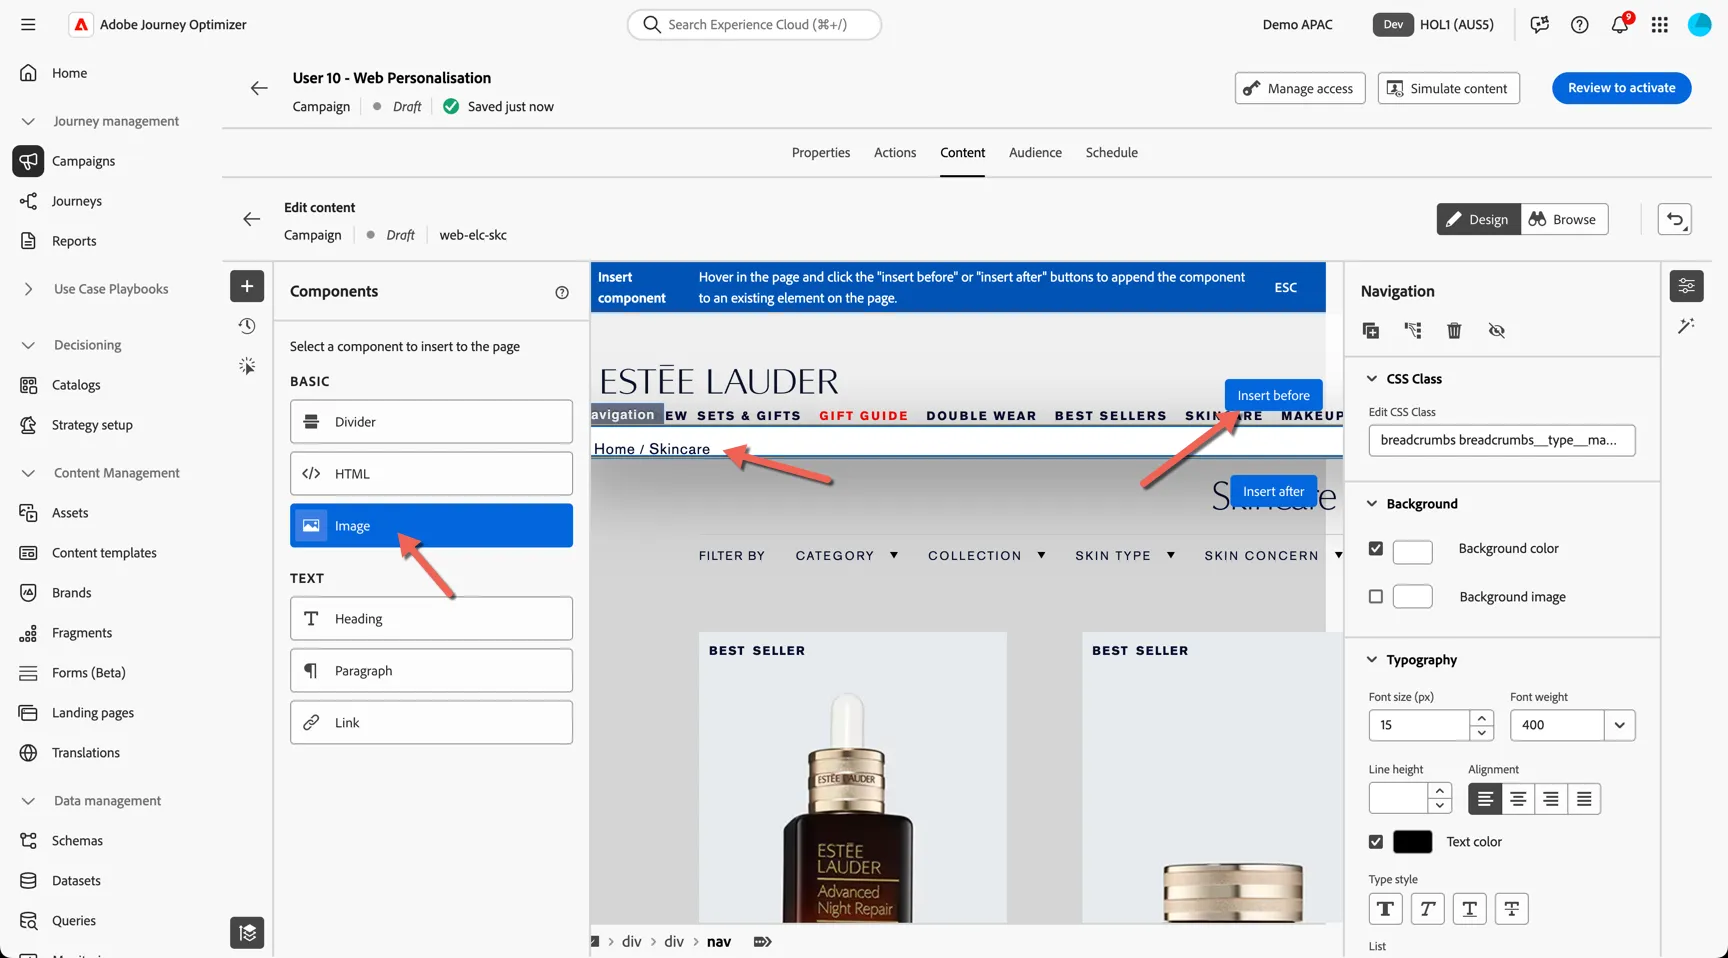Screen dimensions: 1728x958
Task: Collapse the CSS Class section
Action: (x=1372, y=378)
